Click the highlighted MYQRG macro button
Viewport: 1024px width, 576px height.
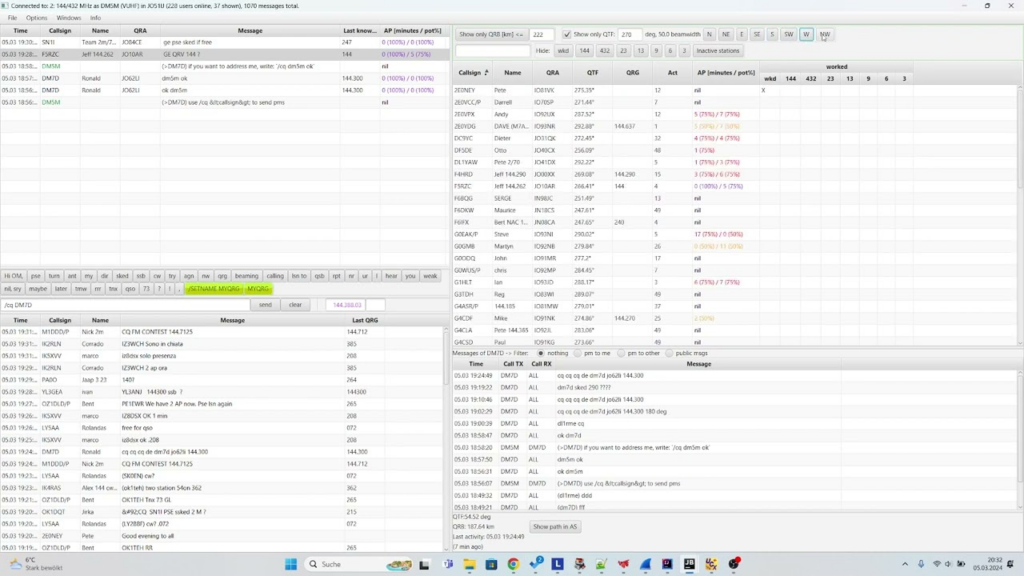click(x=258, y=289)
